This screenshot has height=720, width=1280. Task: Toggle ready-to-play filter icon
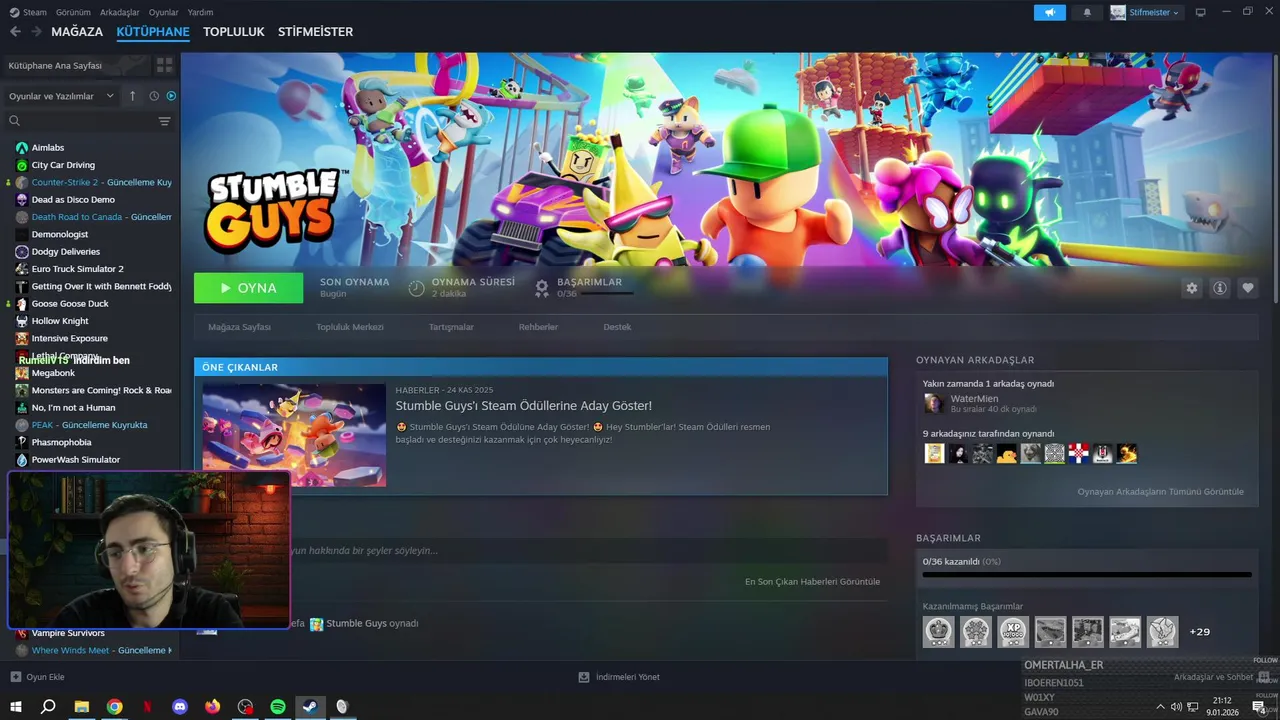pos(171,96)
